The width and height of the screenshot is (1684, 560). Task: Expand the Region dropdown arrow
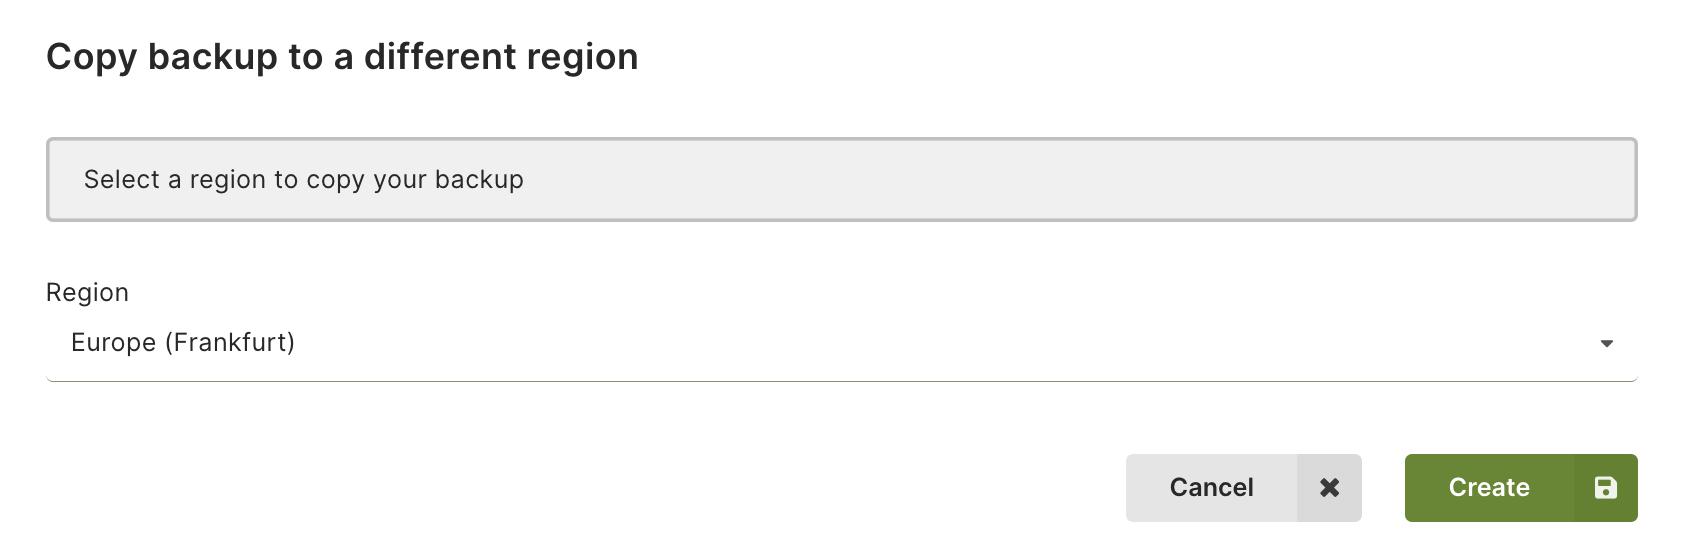click(x=1607, y=343)
